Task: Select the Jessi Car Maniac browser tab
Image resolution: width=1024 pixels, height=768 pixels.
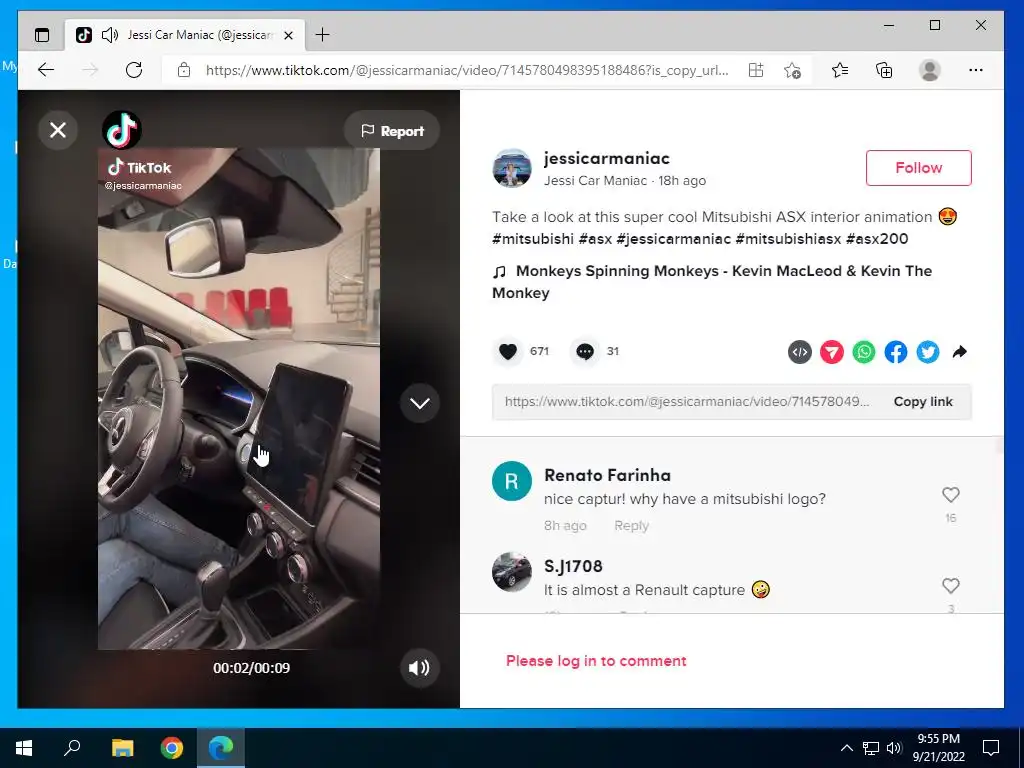Action: tap(187, 35)
